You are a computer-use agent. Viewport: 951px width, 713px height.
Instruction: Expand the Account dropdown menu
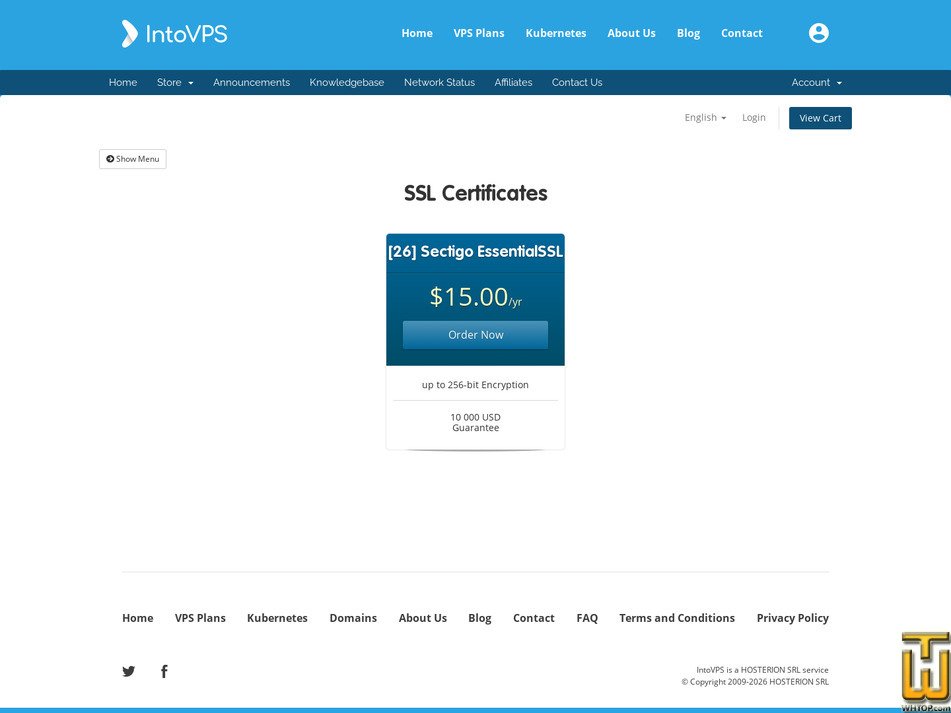pyautogui.click(x=816, y=82)
